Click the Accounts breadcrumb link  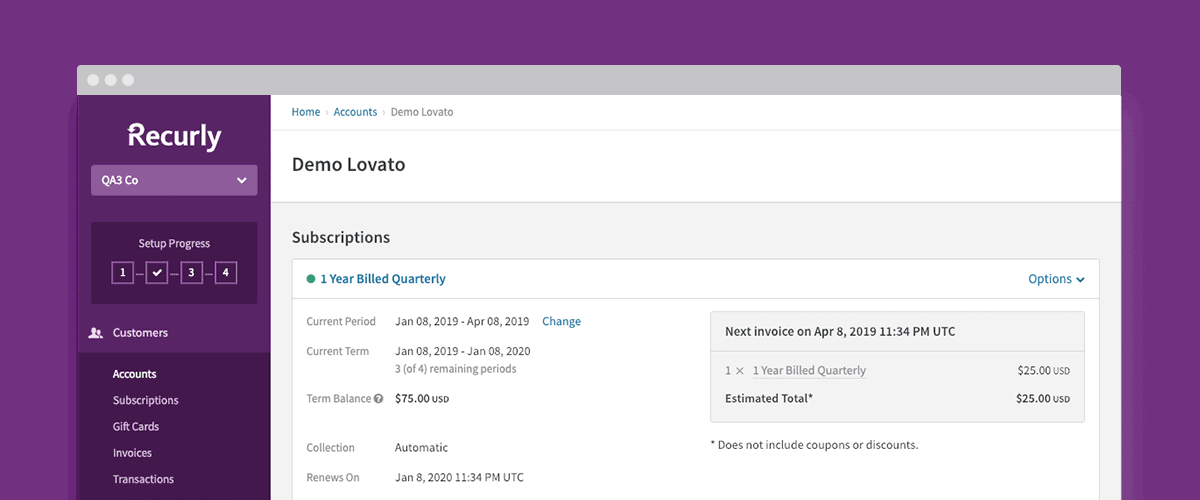(x=355, y=112)
